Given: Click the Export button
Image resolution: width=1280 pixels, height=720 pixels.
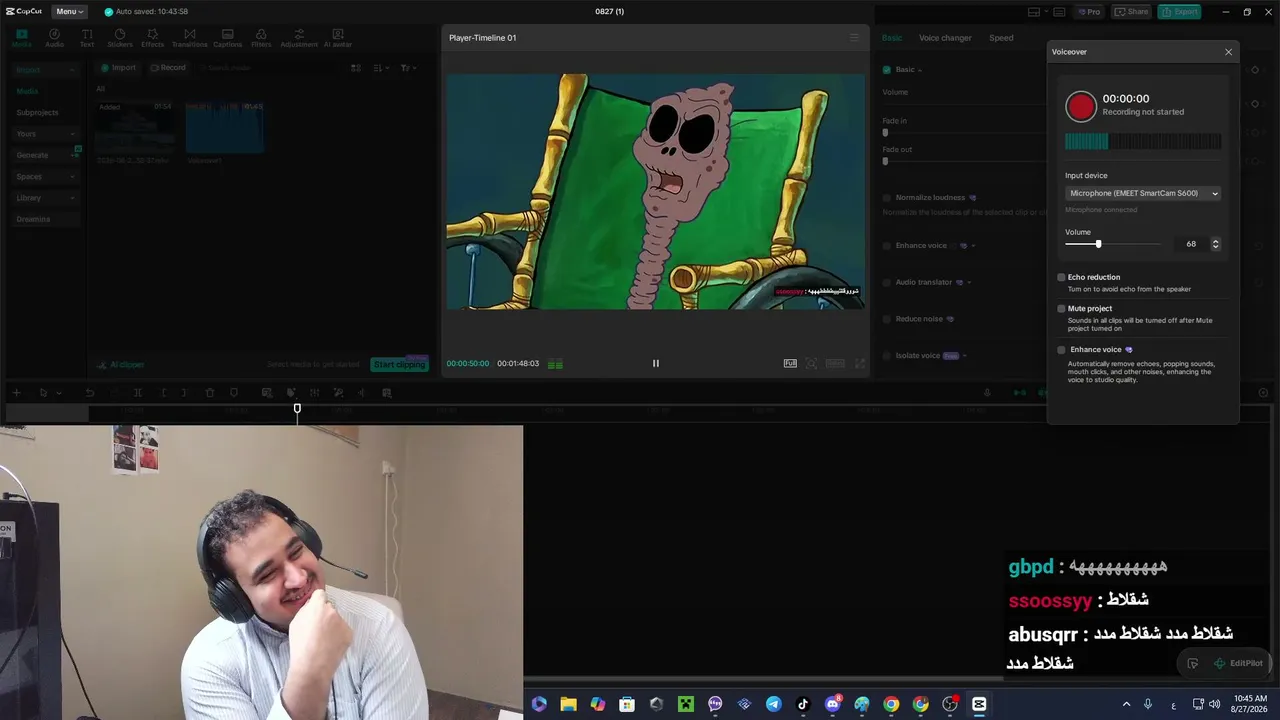Looking at the screenshot, I should (1179, 12).
